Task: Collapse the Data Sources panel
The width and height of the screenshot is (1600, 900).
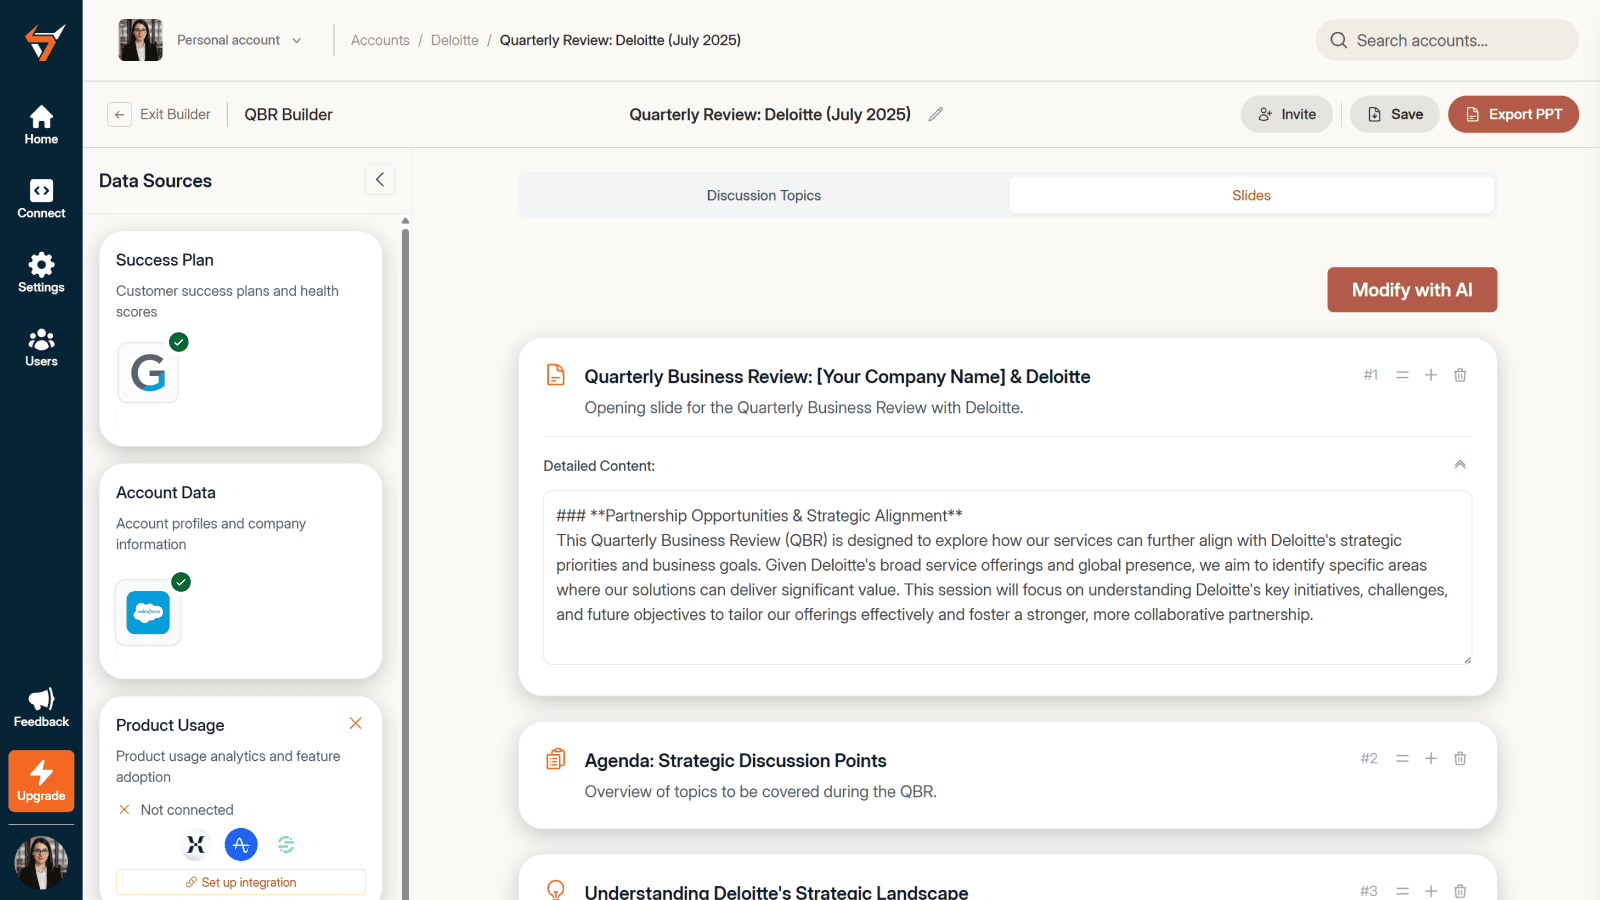Action: (x=380, y=180)
